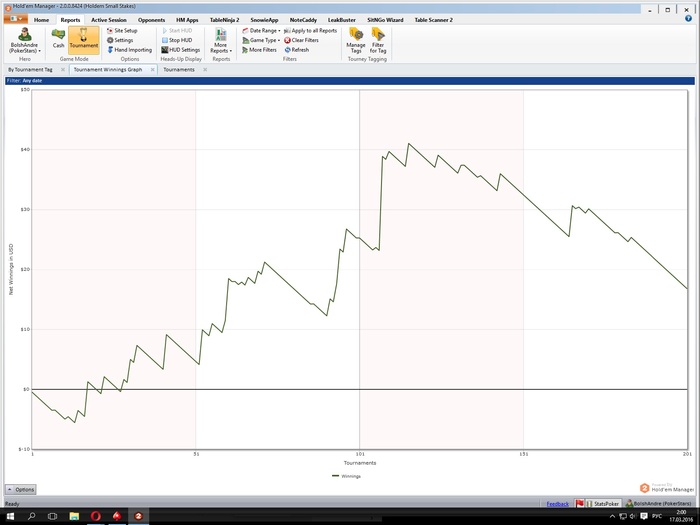
Task: Close the By Tournament Tag tab
Action: pos(62,70)
